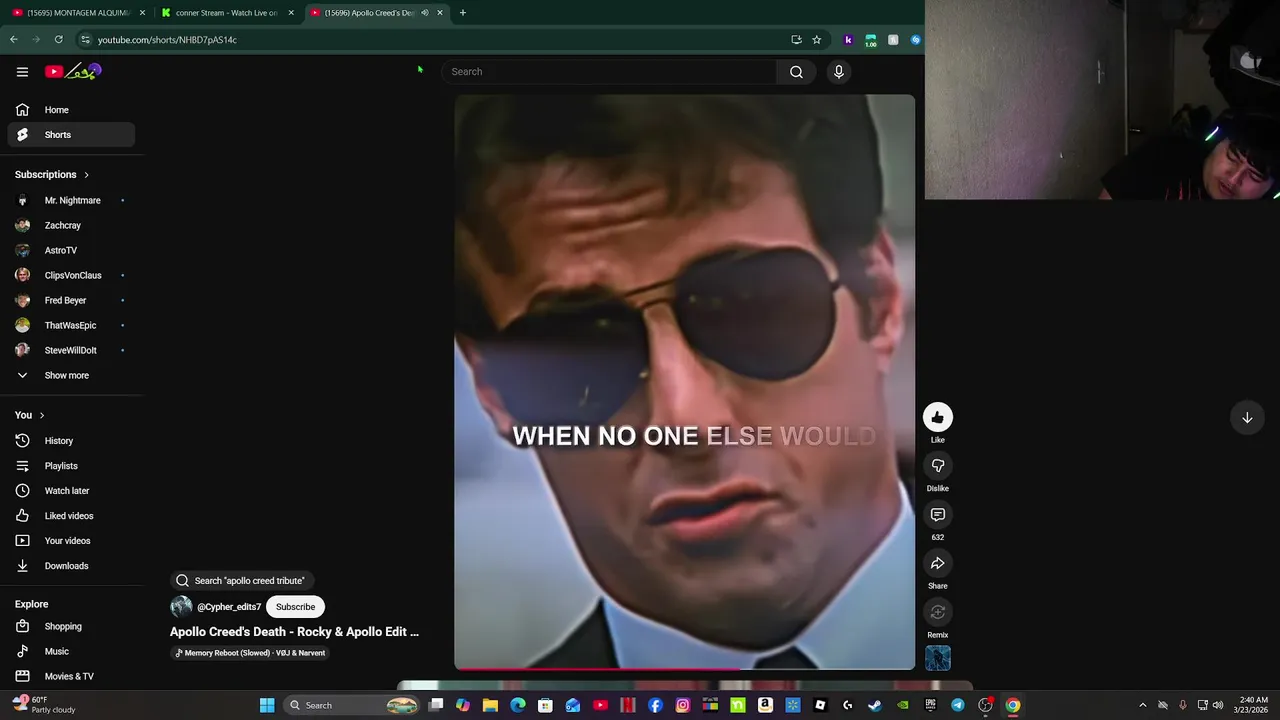Click the install app icon in address bar
1280x720 pixels.
click(796, 39)
